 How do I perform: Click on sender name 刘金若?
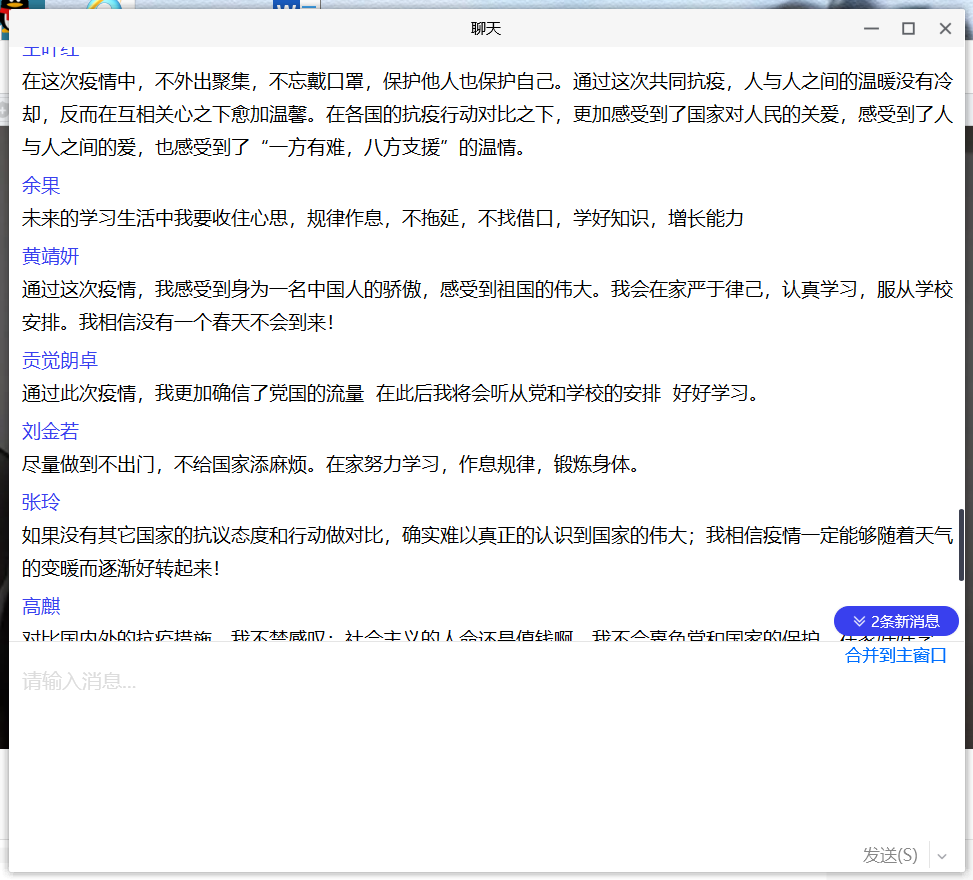50,432
